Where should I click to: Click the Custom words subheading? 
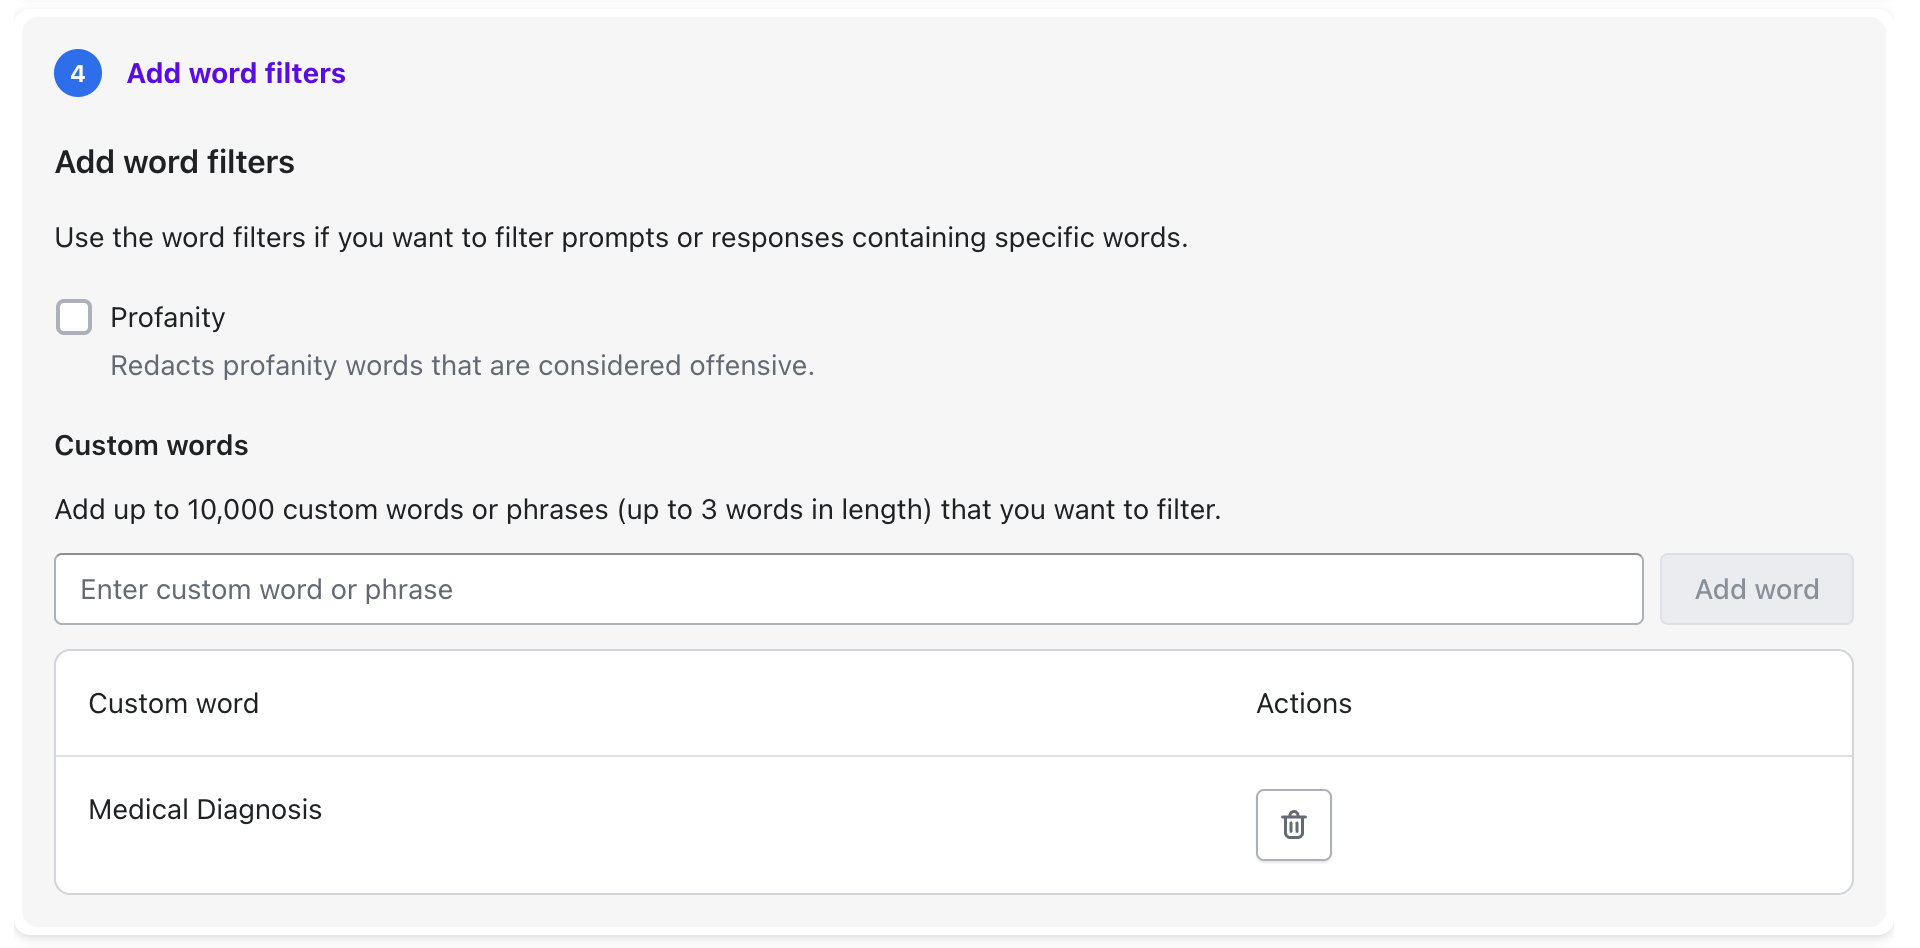point(151,445)
